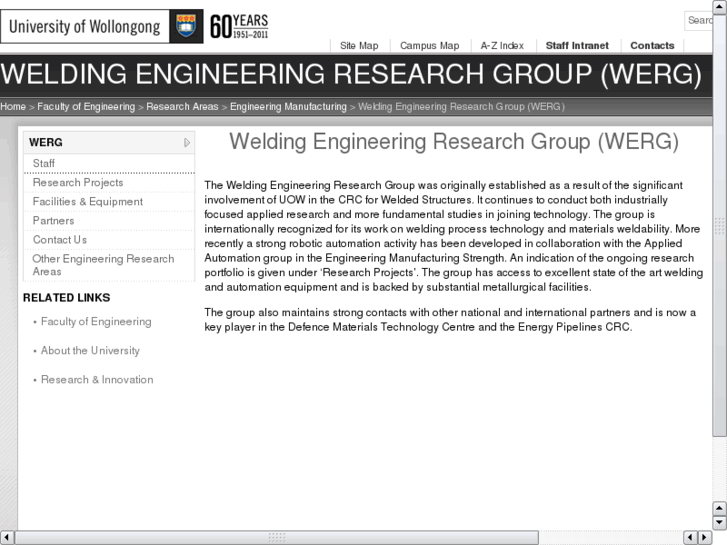This screenshot has width=727, height=545.
Task: Click the WERG sidebar heading
Action: (109, 142)
